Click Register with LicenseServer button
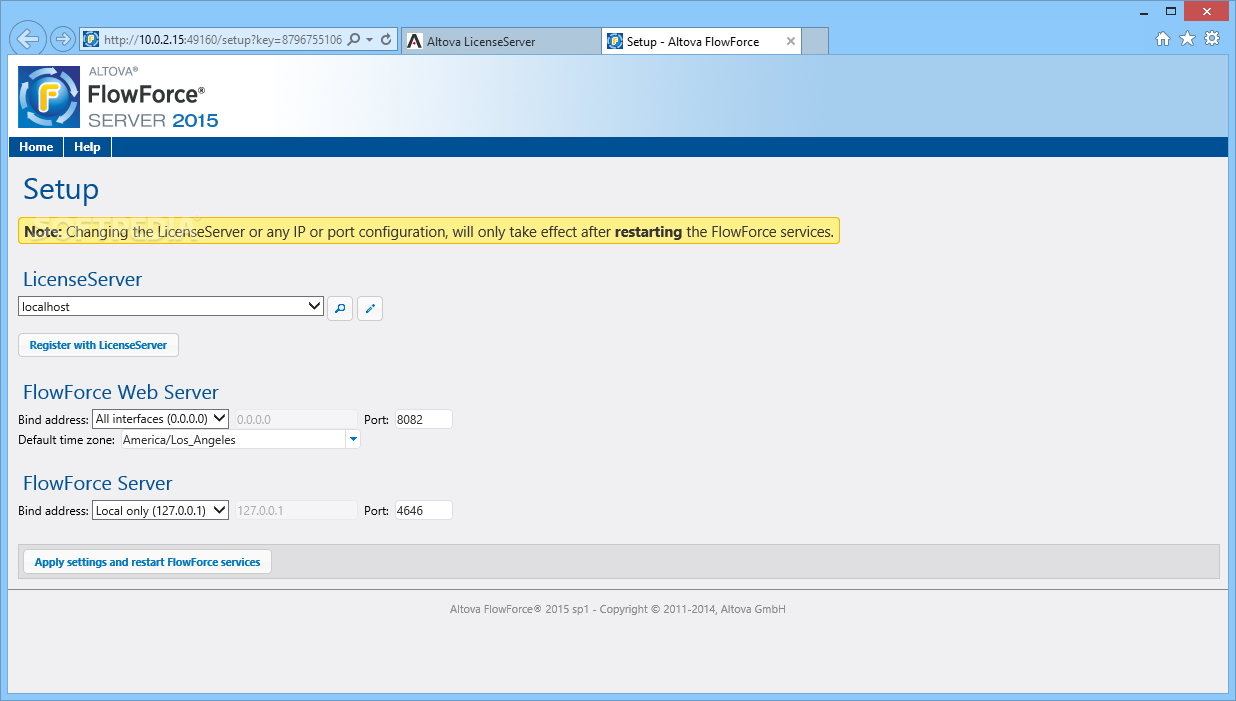The image size is (1236, 701). [x=98, y=345]
